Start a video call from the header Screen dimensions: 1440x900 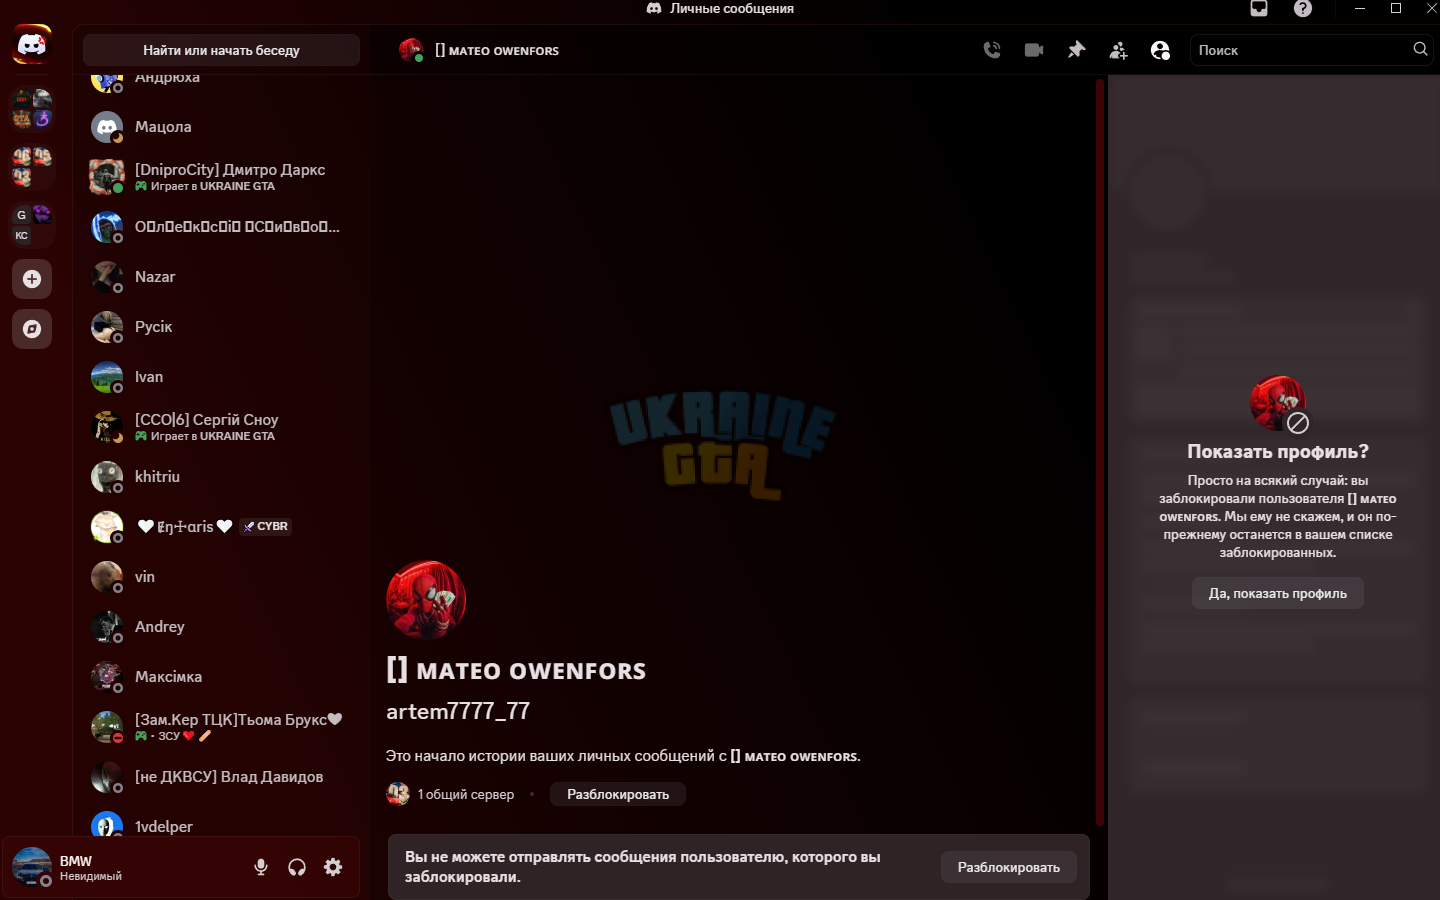coord(1034,50)
